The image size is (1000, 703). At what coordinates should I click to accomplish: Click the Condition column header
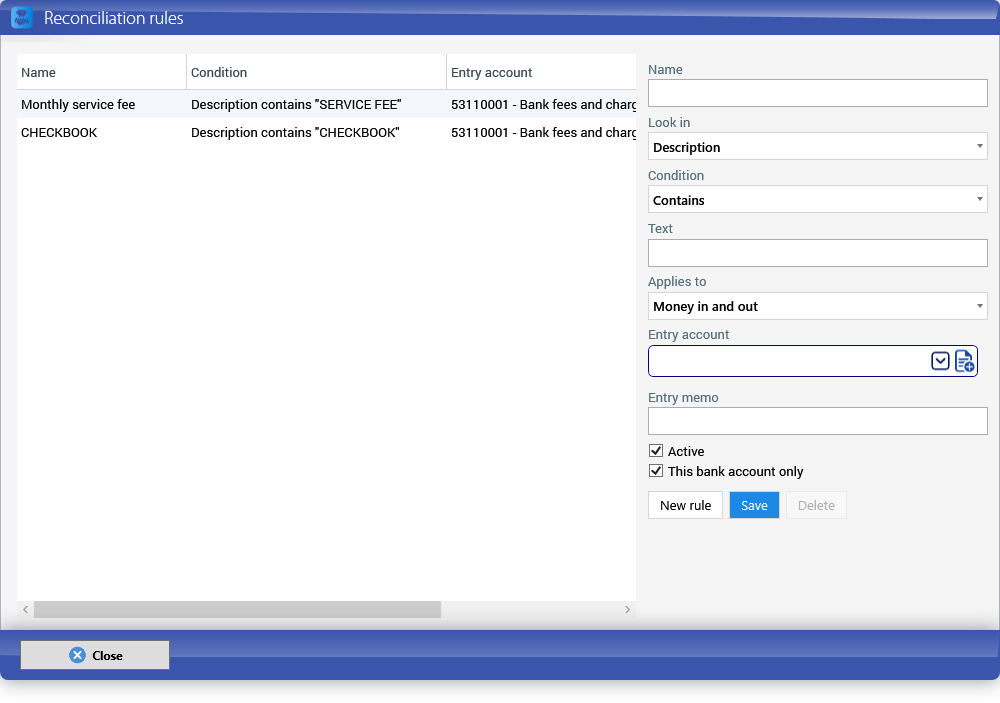(x=316, y=72)
